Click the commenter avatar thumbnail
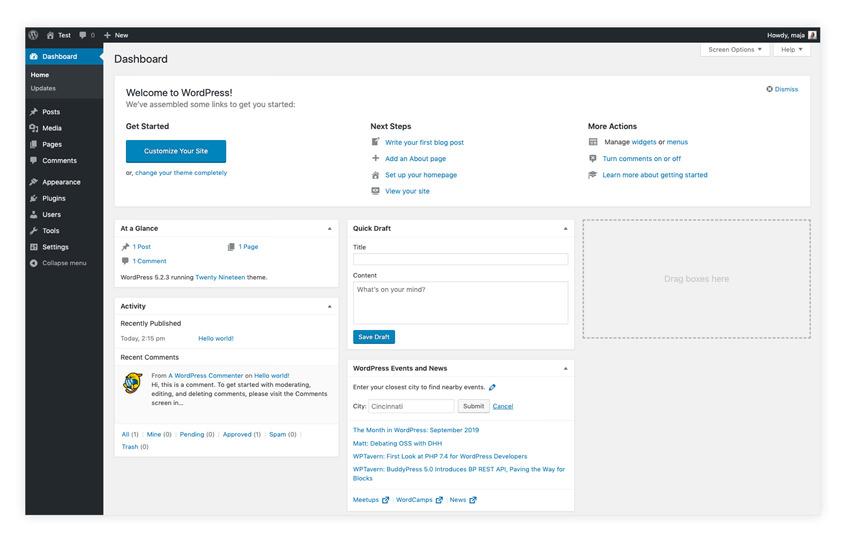Image resolution: width=845 pixels, height=545 pixels. (133, 383)
